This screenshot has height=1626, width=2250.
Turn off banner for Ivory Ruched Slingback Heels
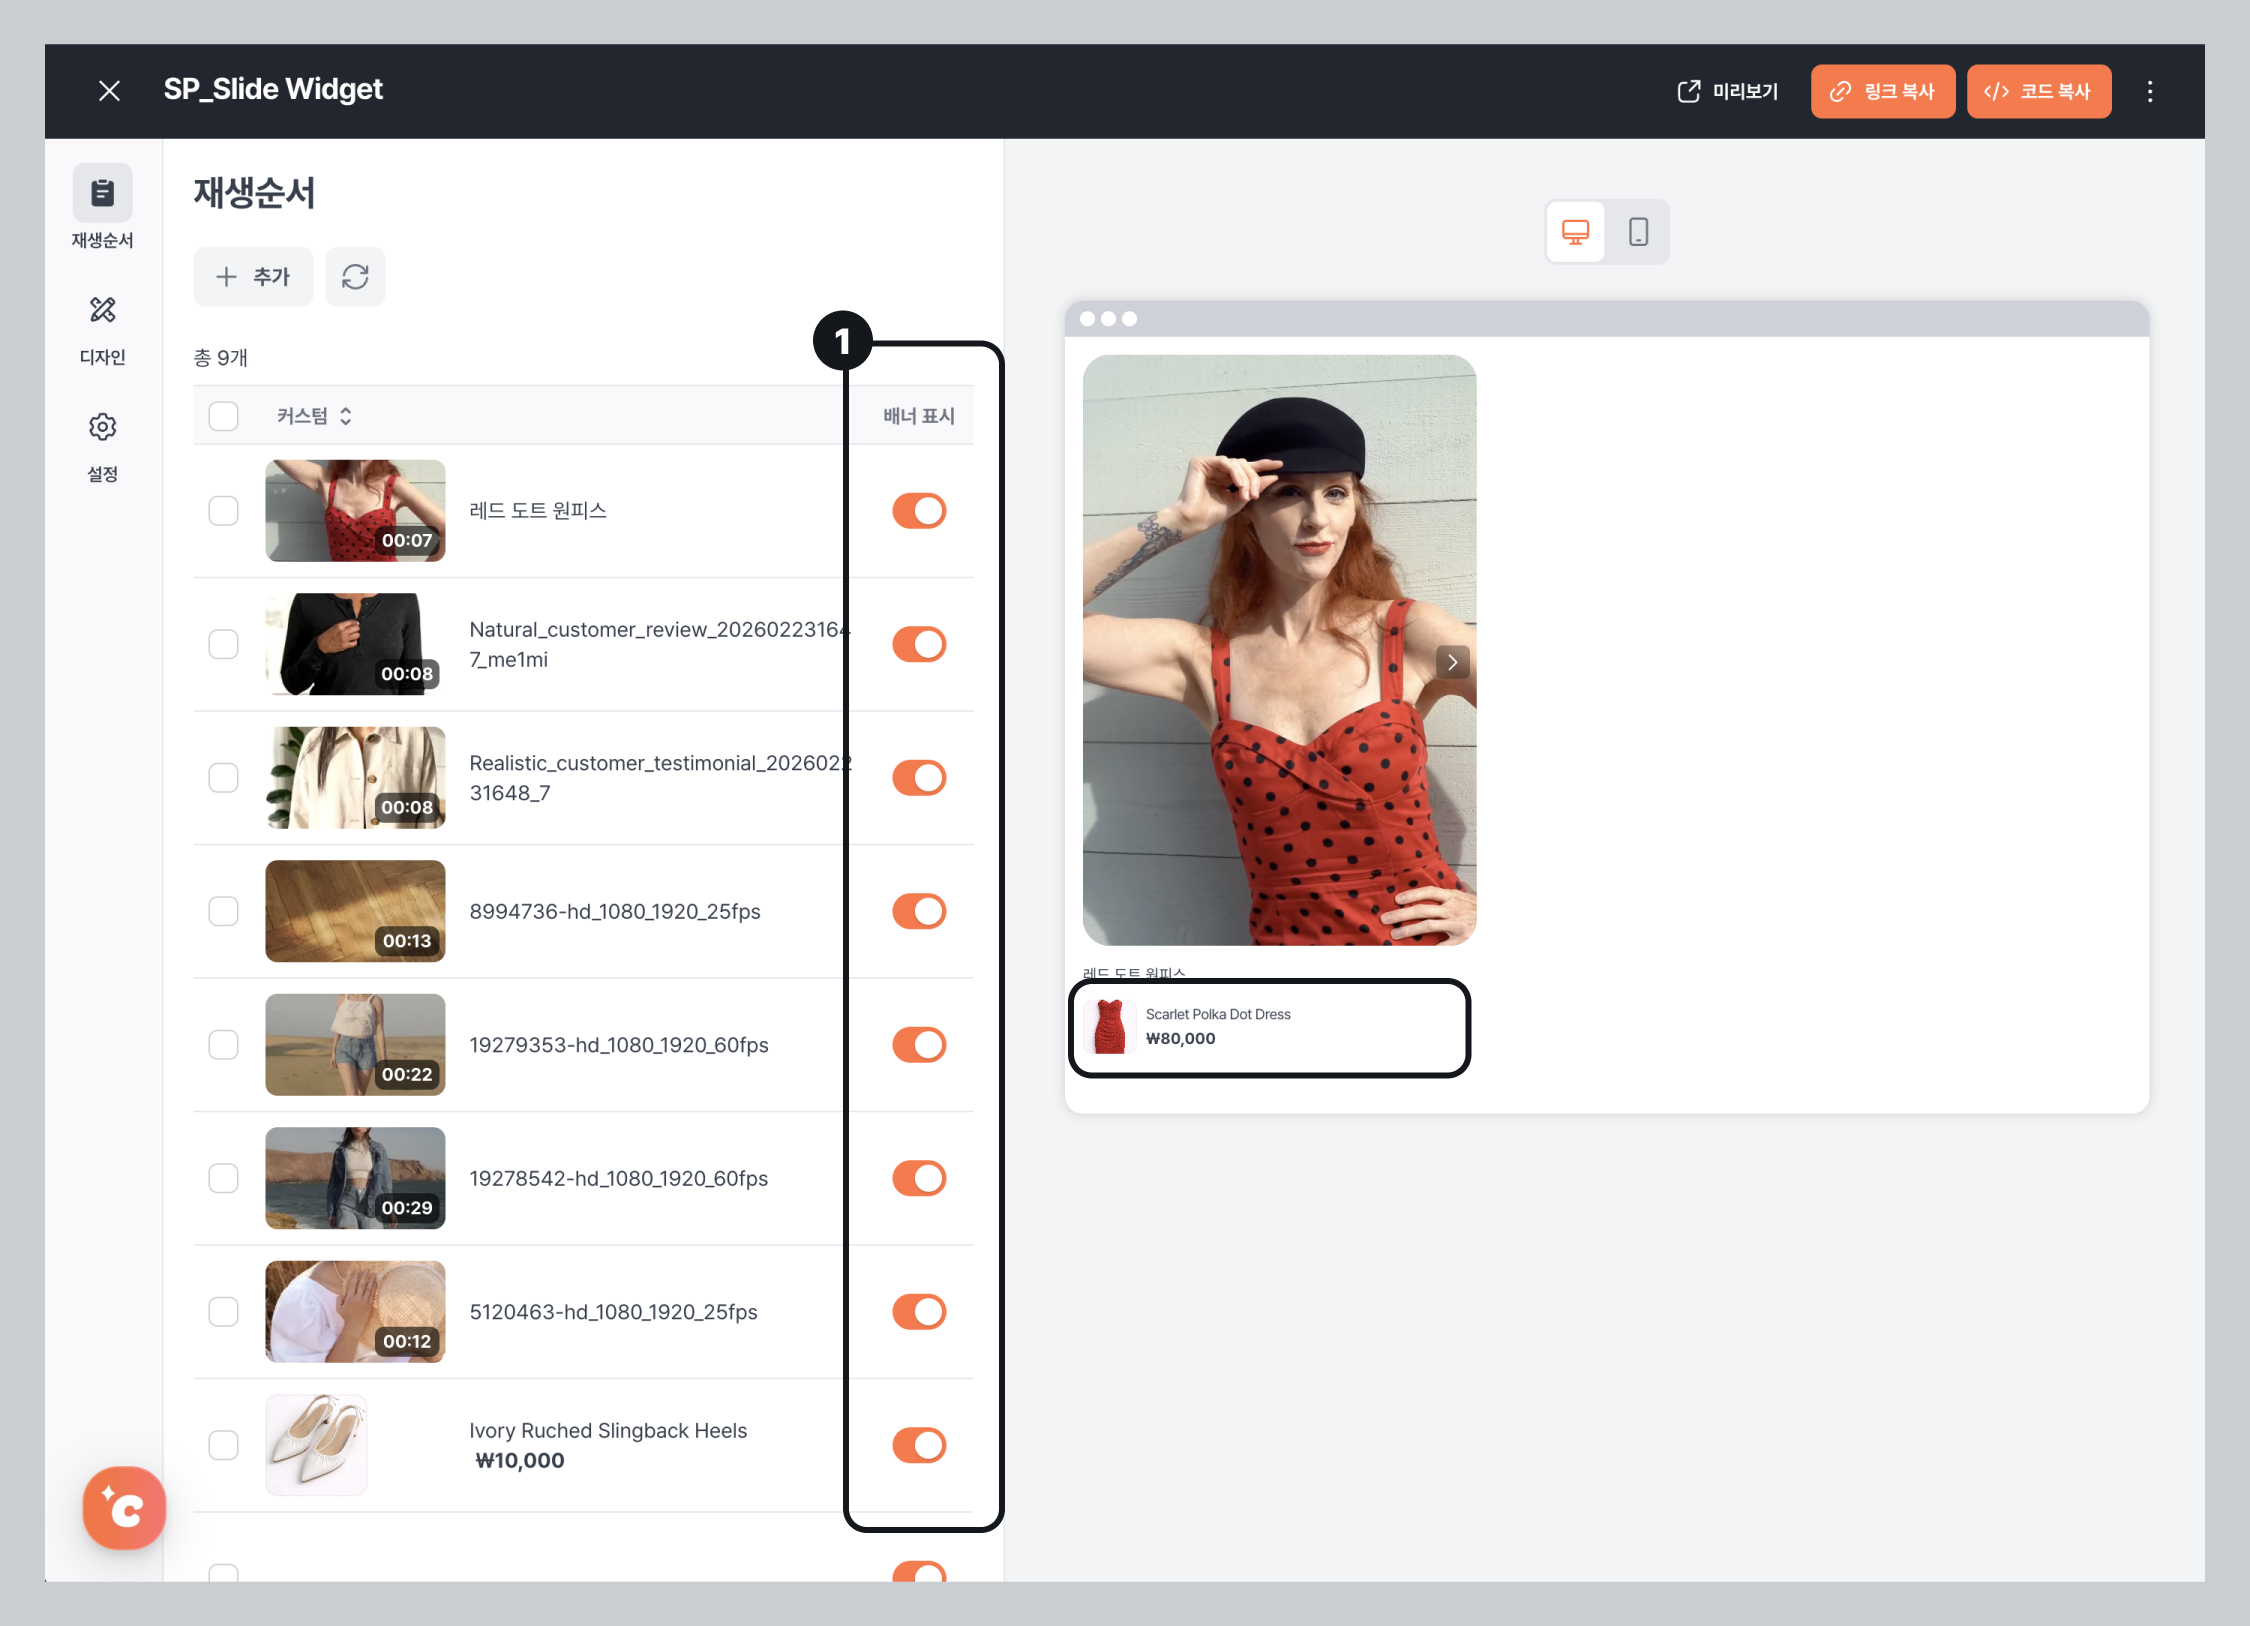919,1445
